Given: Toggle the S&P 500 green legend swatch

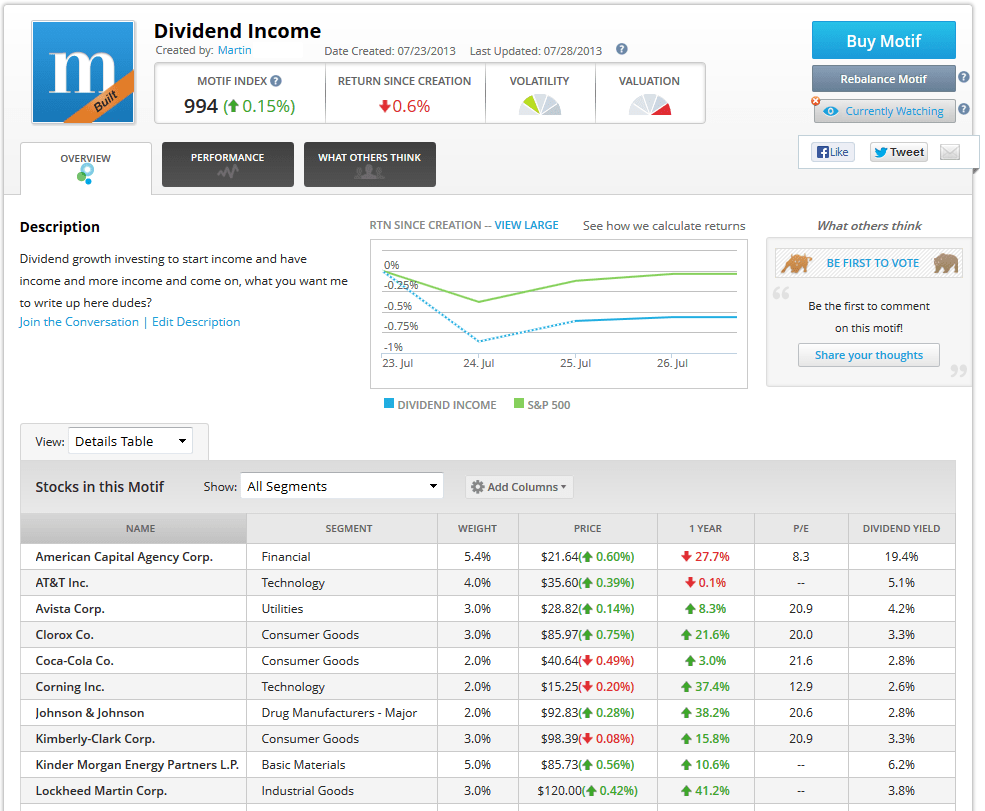Looking at the screenshot, I should pos(519,403).
